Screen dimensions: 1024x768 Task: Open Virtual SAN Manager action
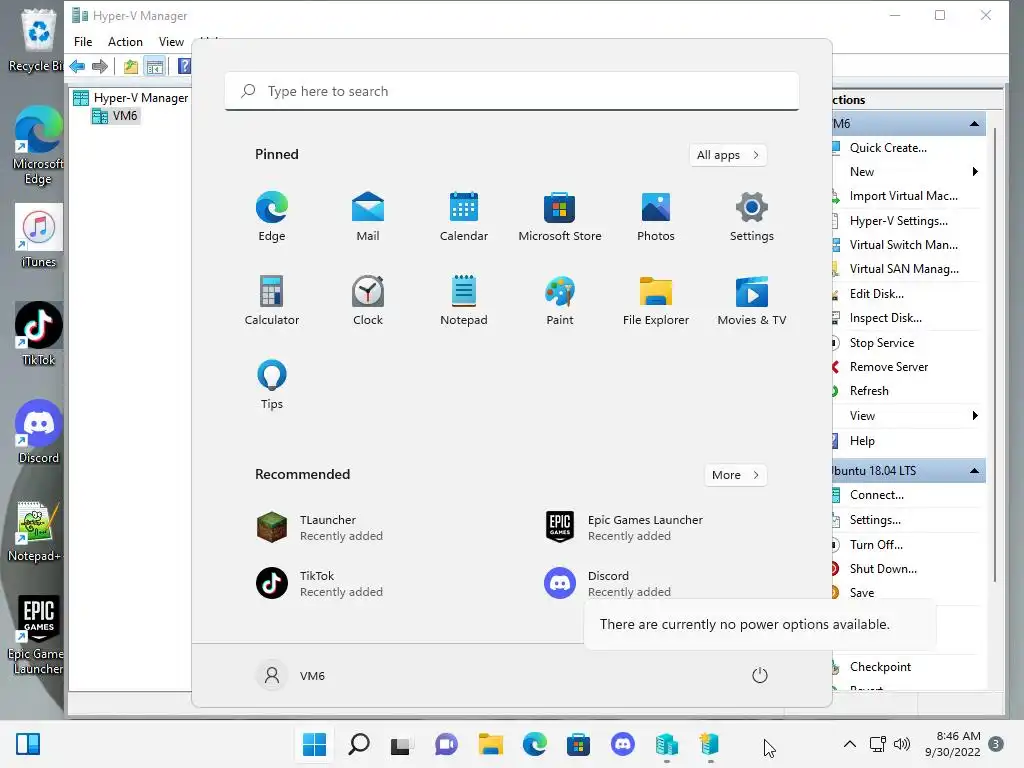click(904, 269)
